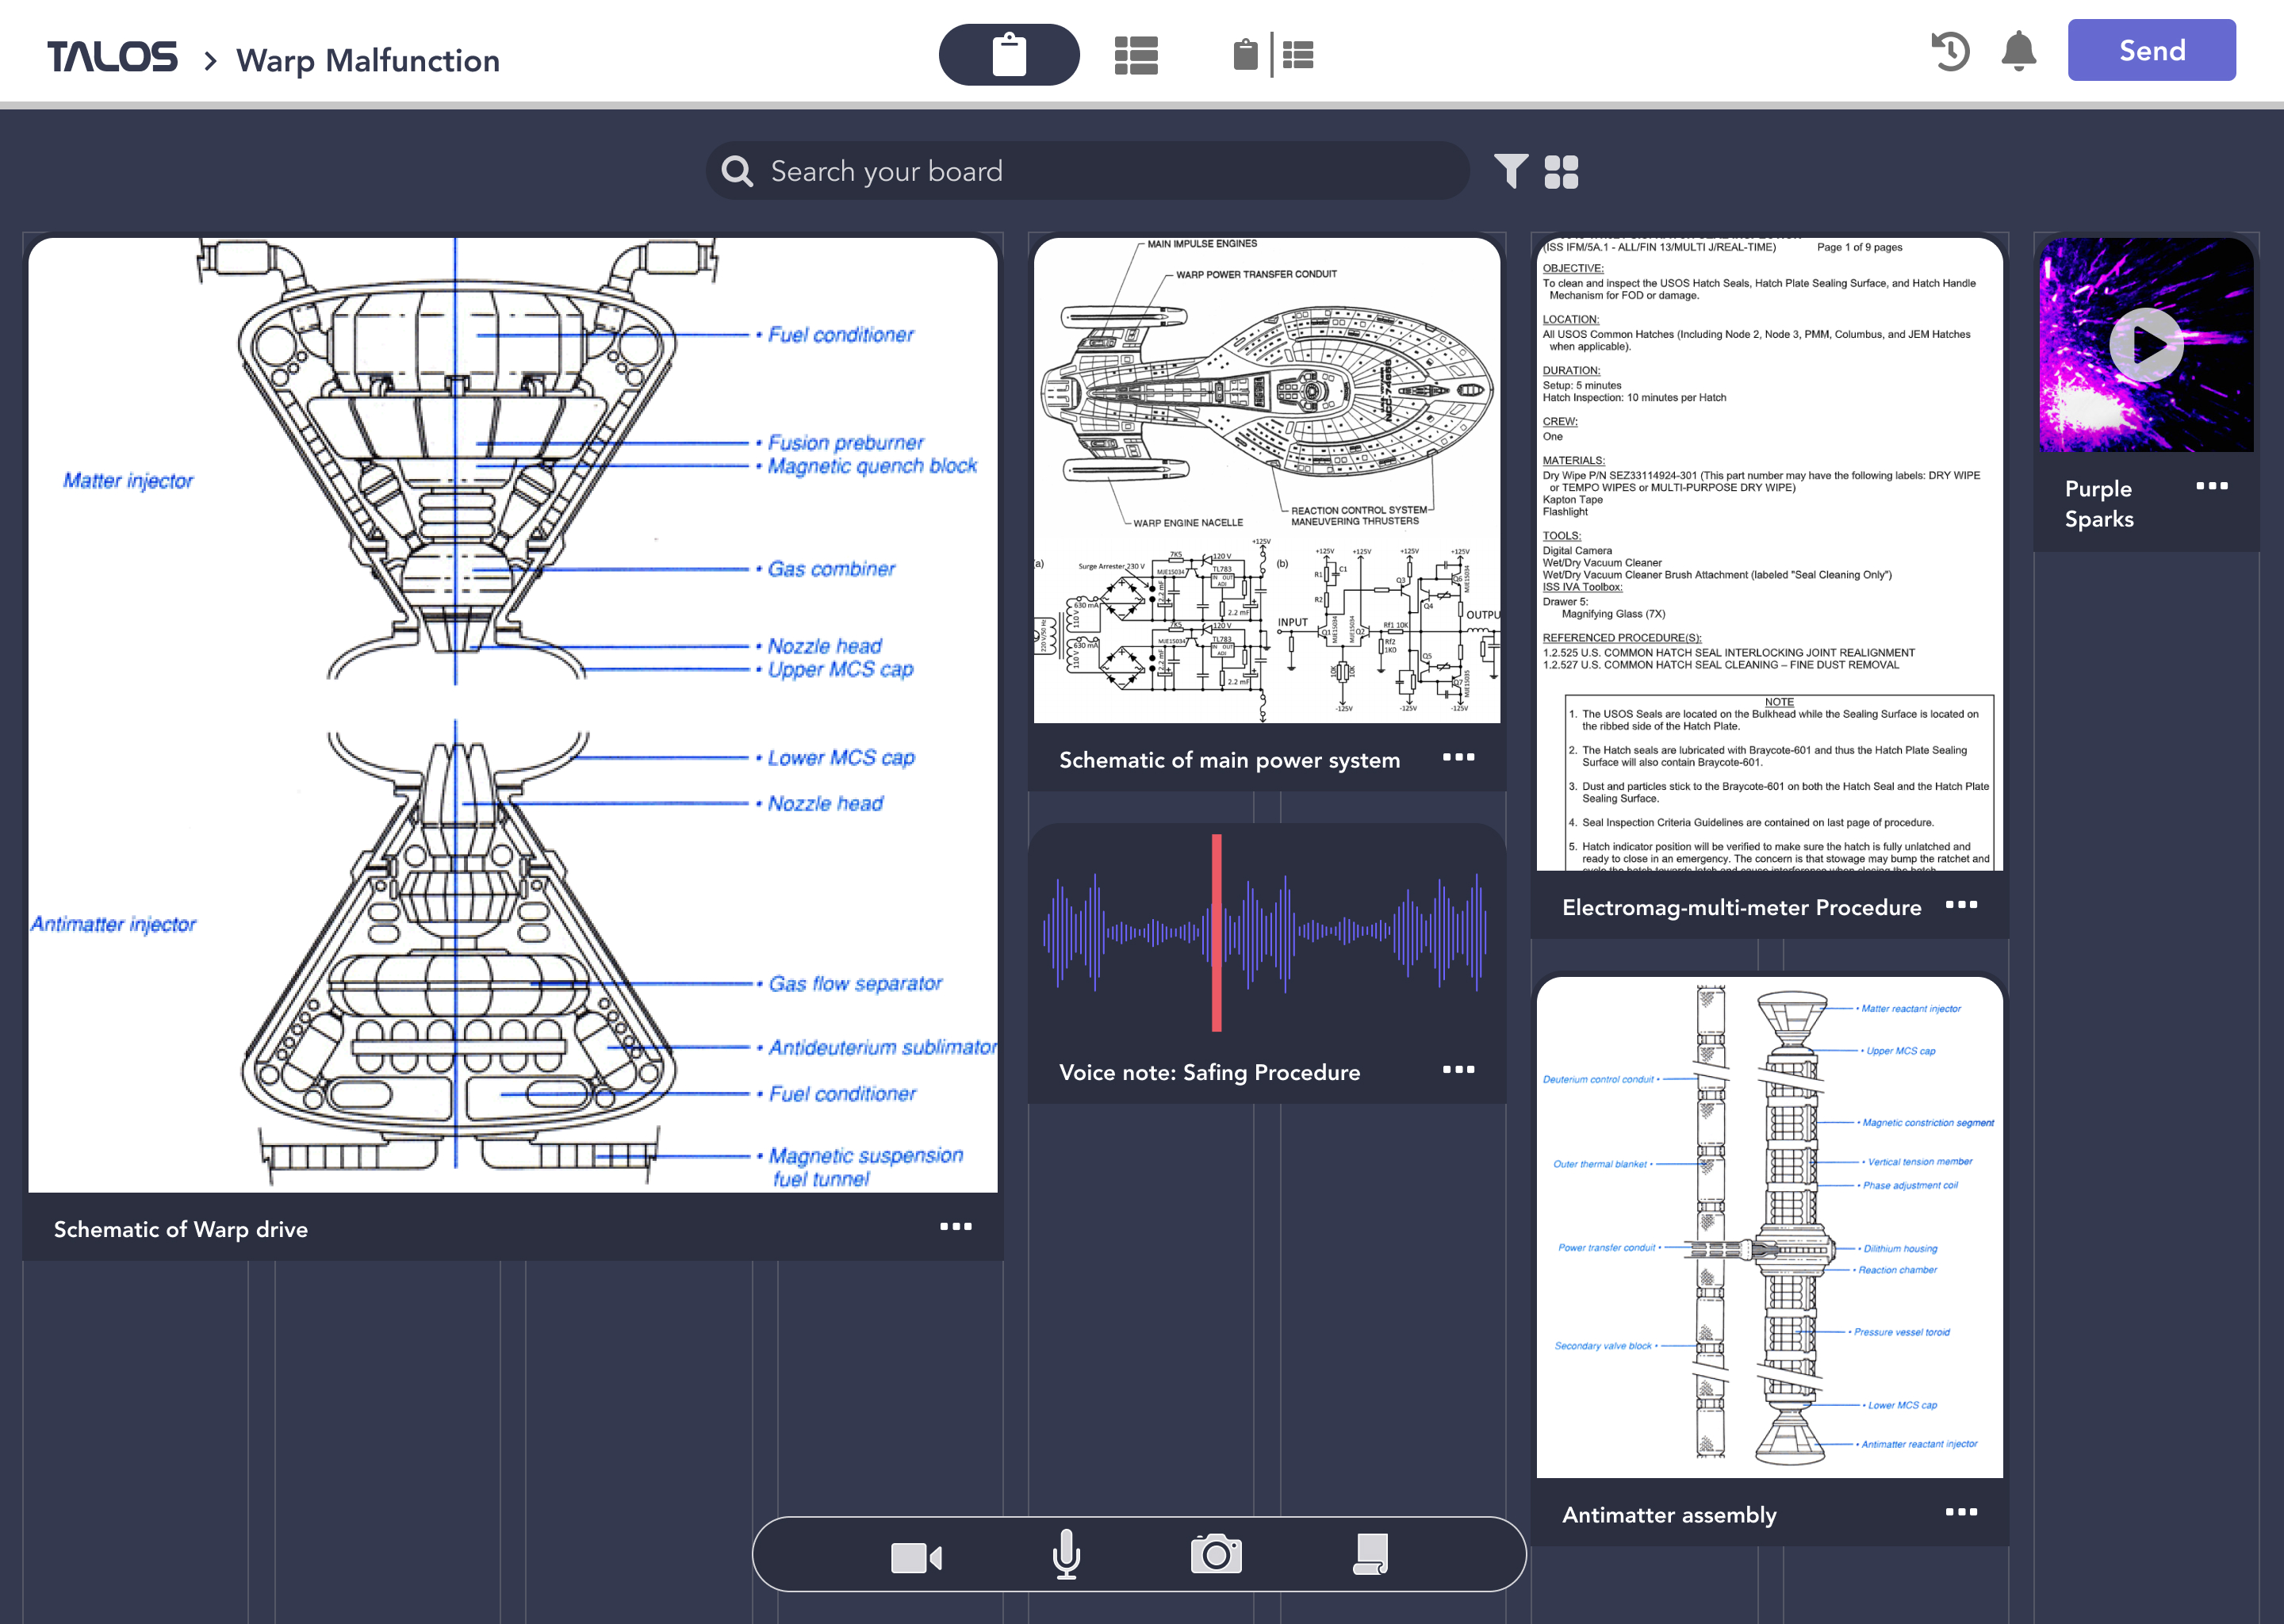Image resolution: width=2284 pixels, height=1624 pixels.
Task: Switch to list view tab
Action: click(x=1136, y=55)
